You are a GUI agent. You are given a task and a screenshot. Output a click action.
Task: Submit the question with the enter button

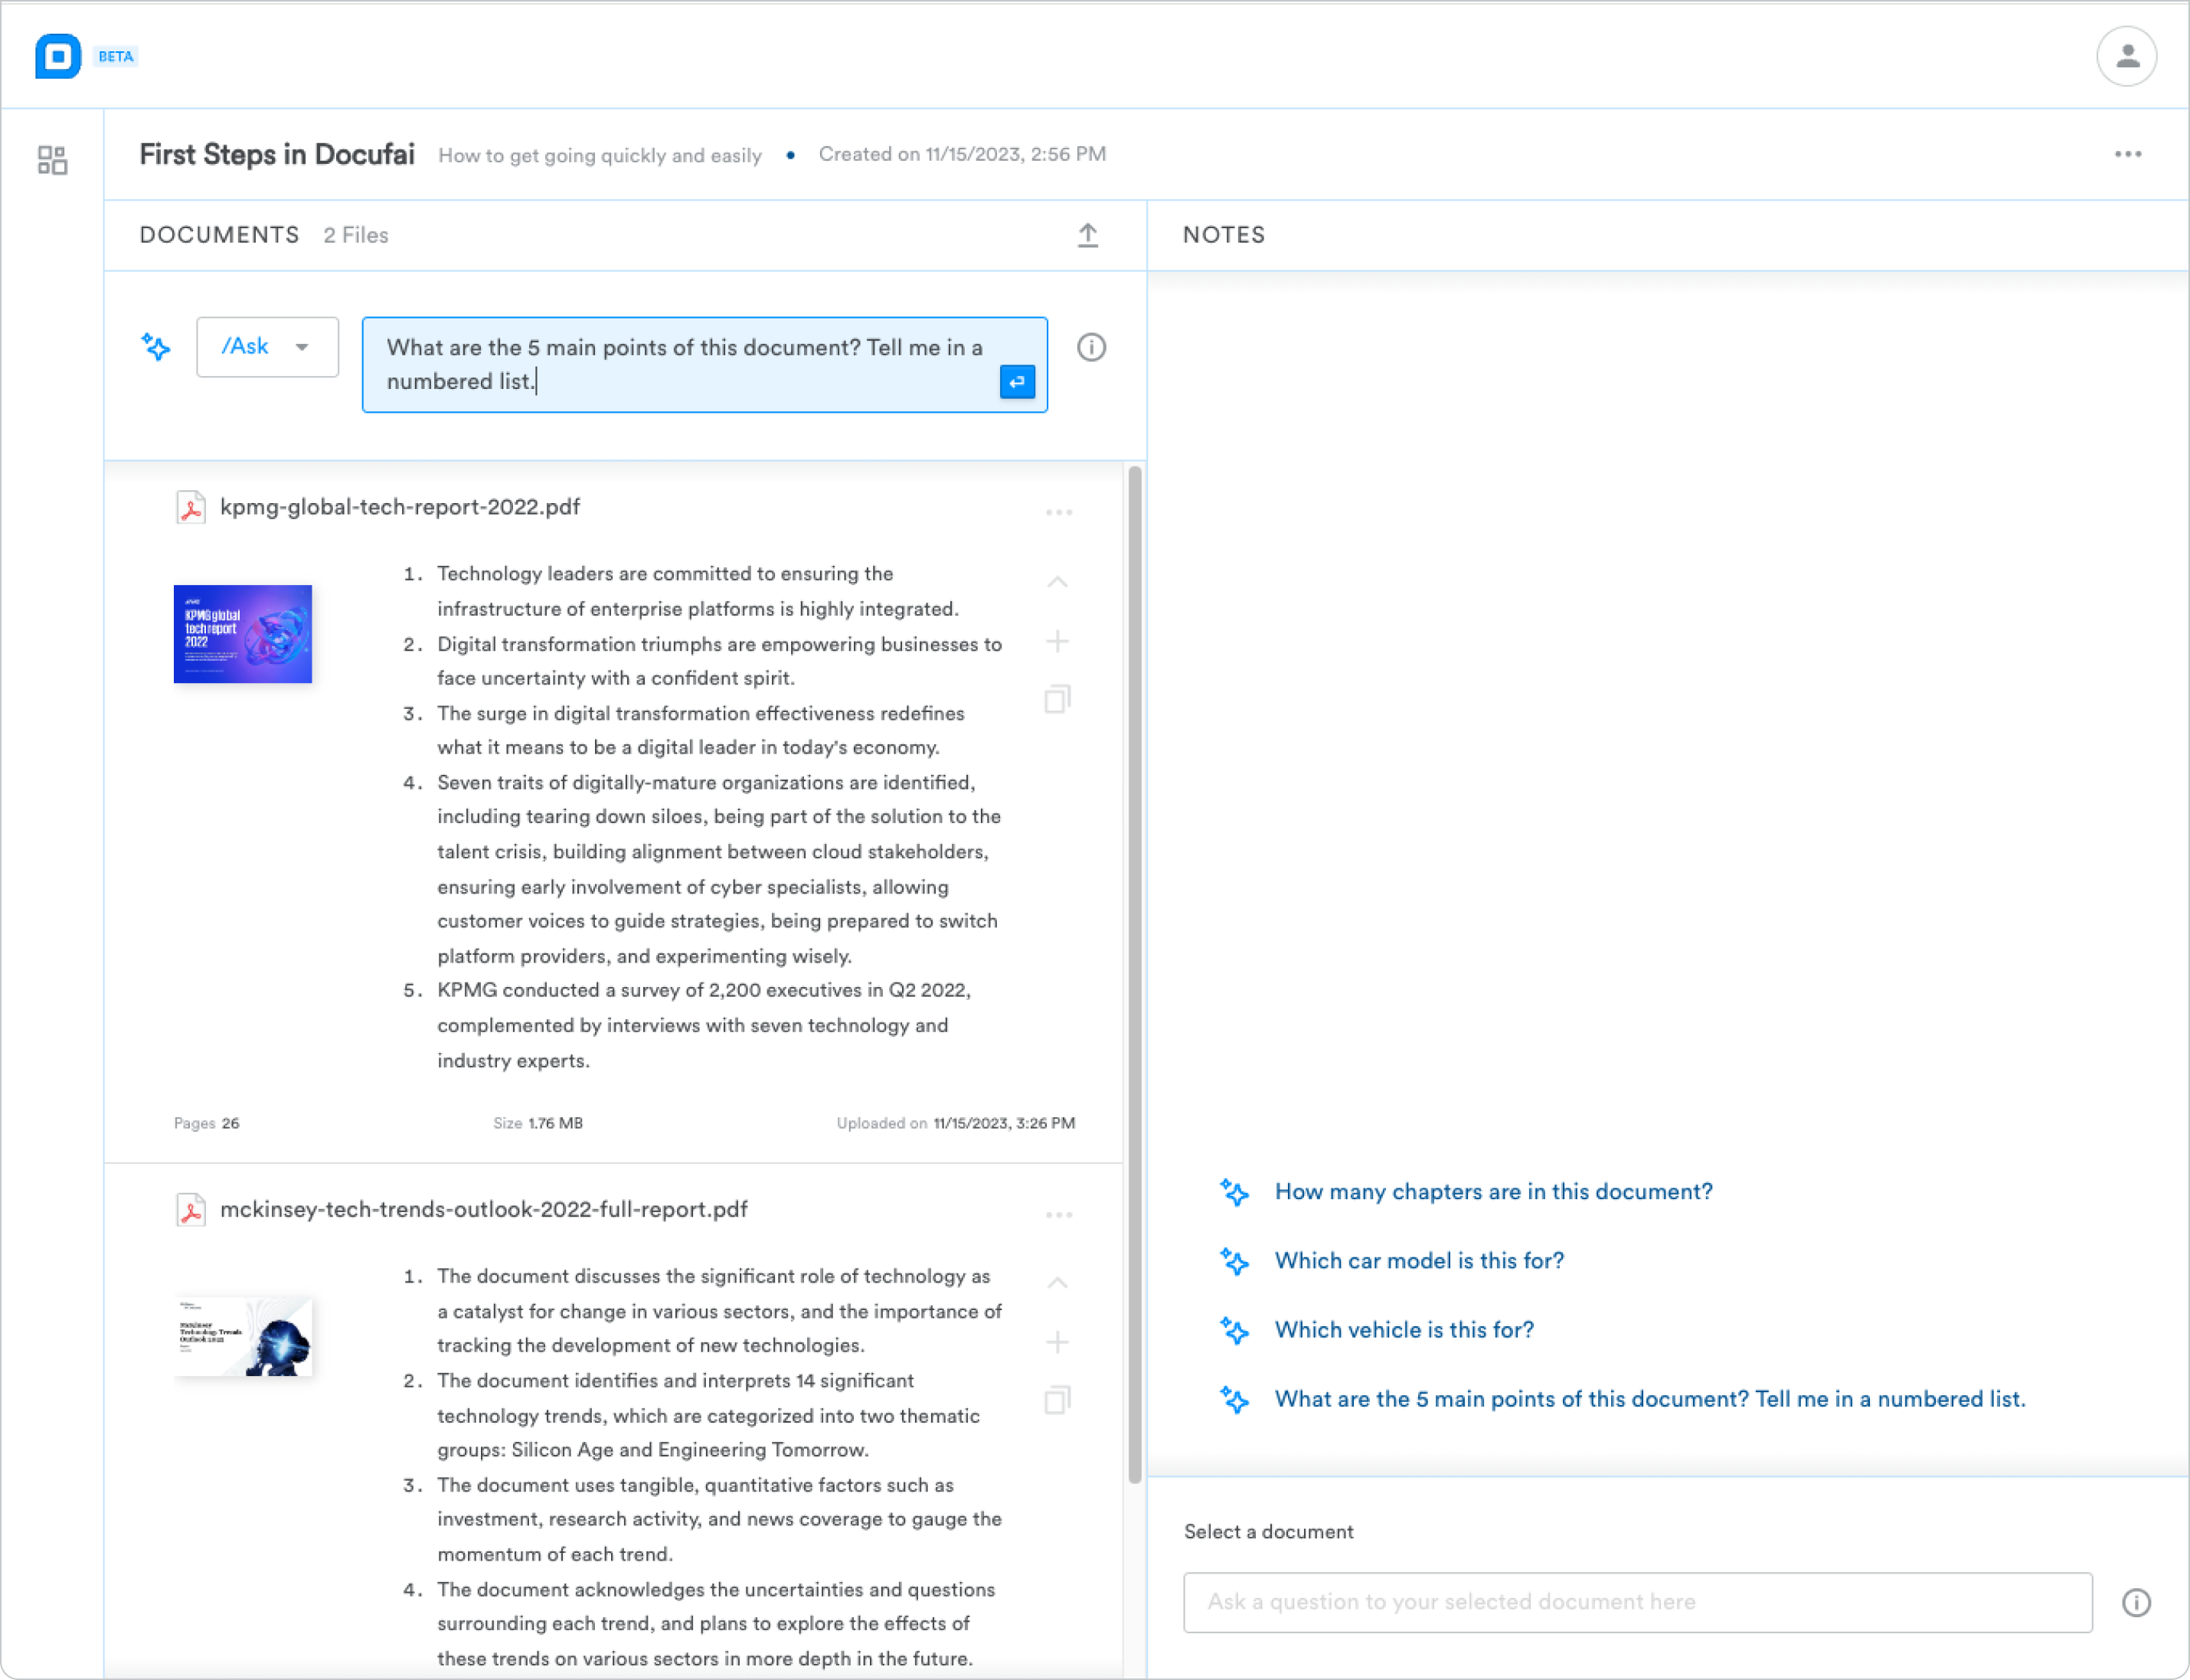1017,382
